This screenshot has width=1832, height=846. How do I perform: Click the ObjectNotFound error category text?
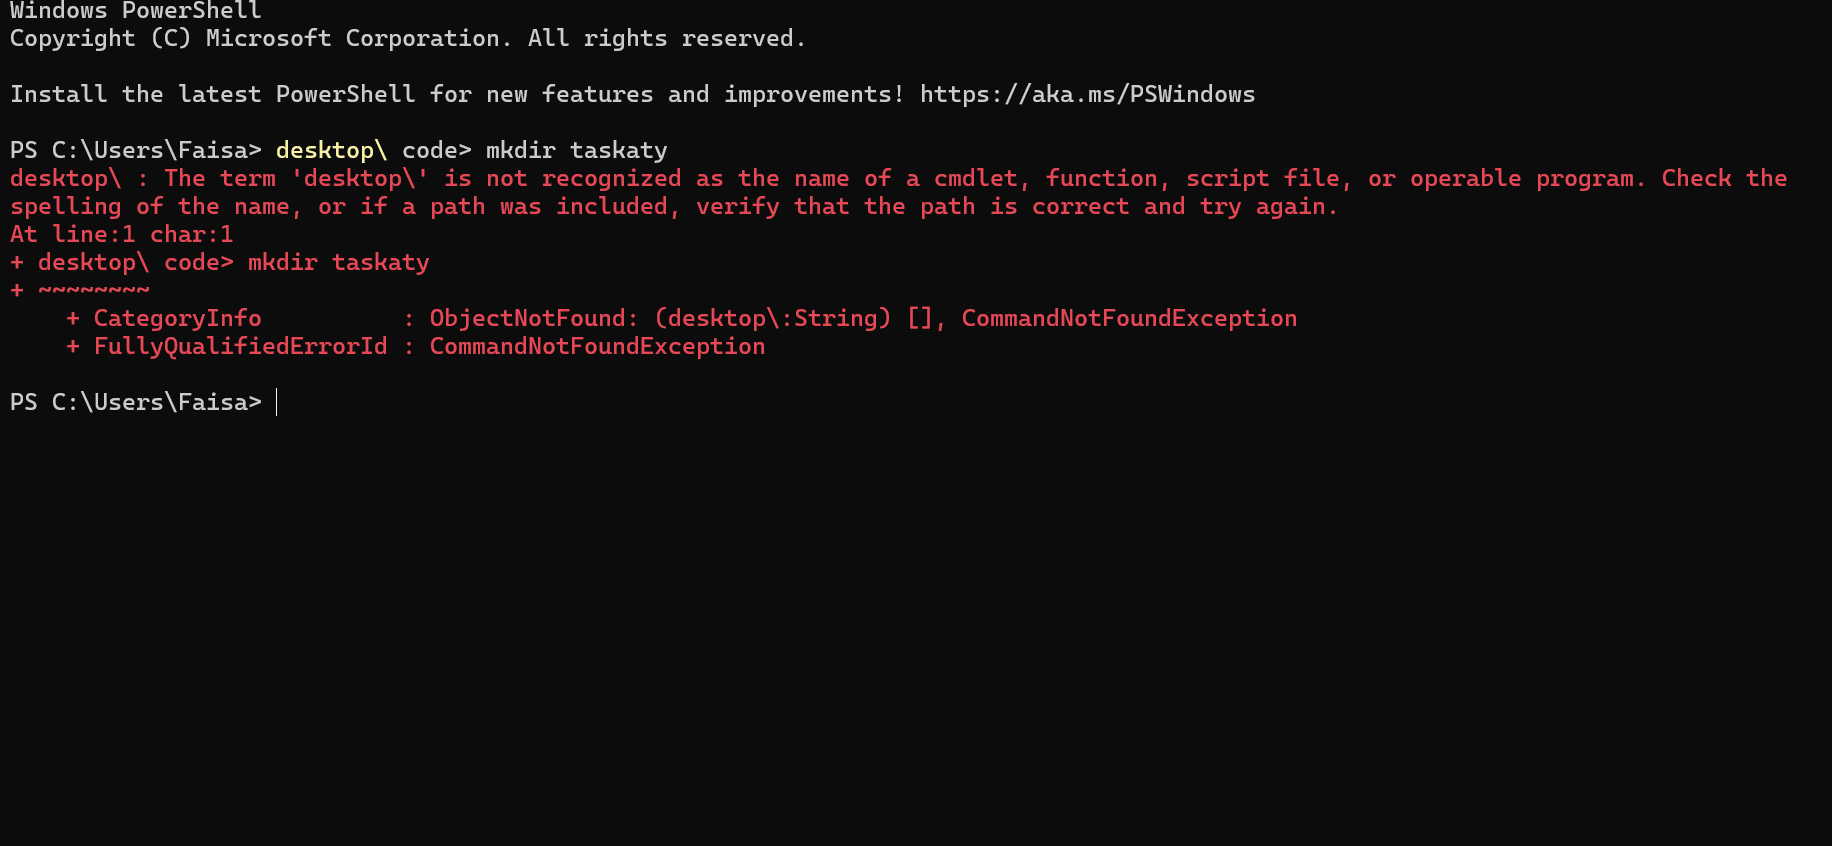click(x=533, y=318)
